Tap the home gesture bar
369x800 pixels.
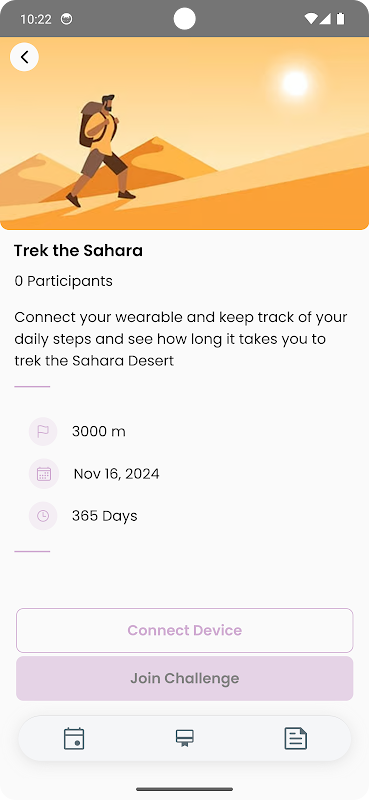click(x=184, y=789)
